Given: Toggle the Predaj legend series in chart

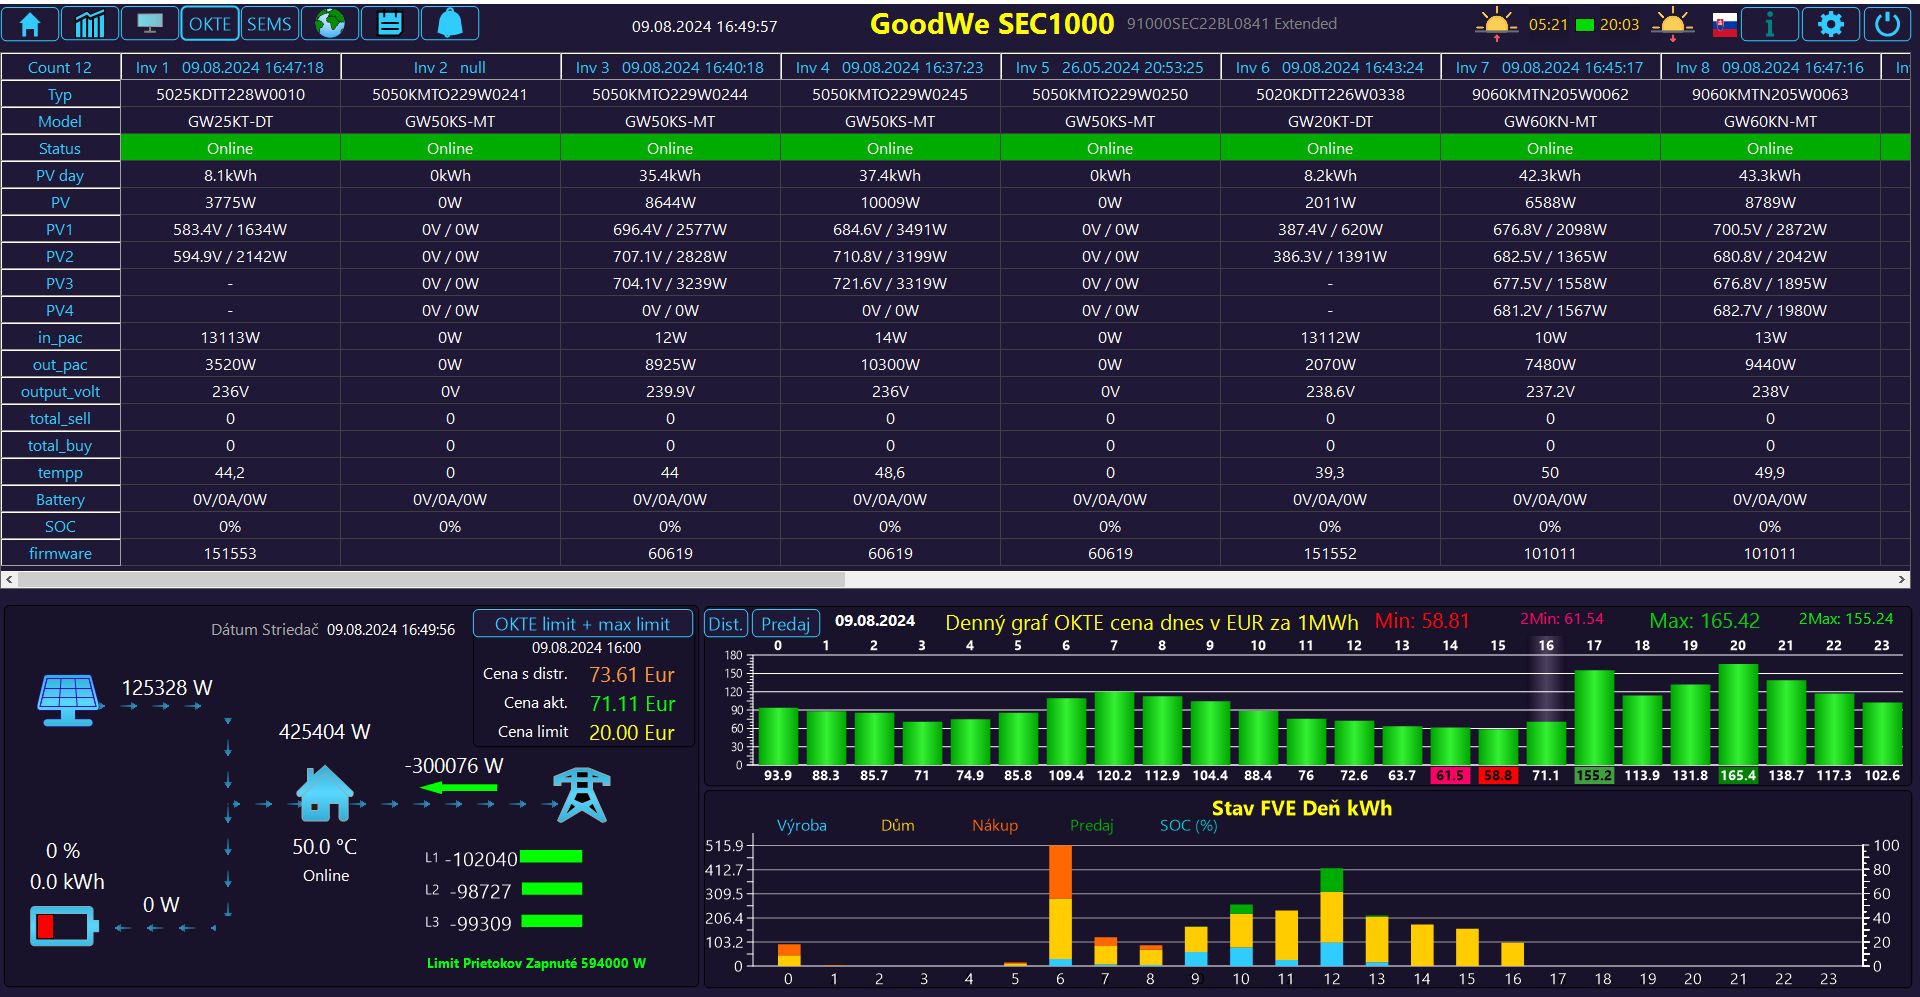Looking at the screenshot, I should coord(1091,825).
